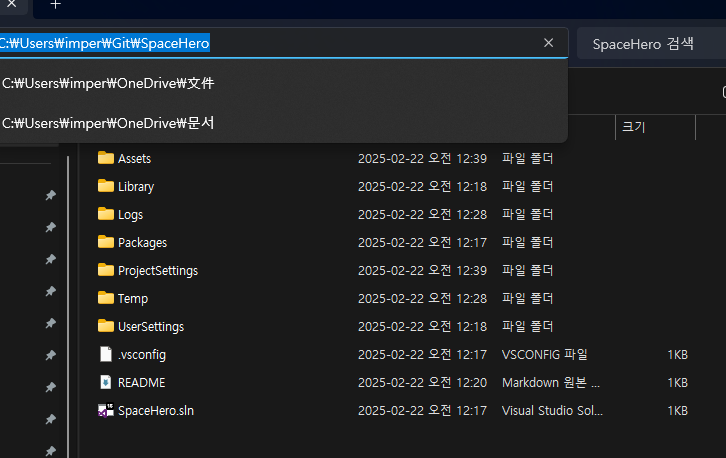The height and width of the screenshot is (458, 726).
Task: Click the Visual Studio Sol... type cell
Action: pyautogui.click(x=552, y=410)
